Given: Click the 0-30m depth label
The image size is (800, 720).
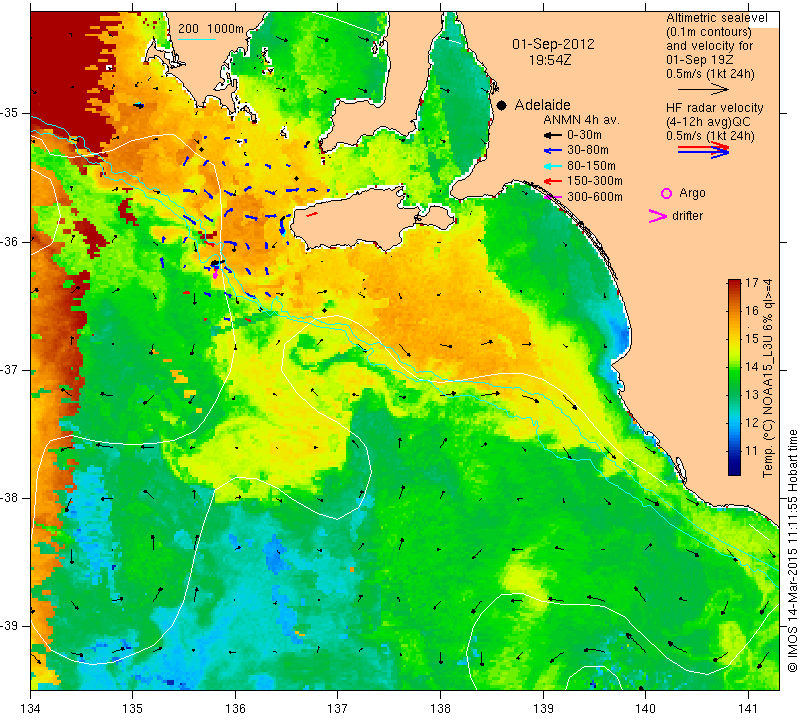Looking at the screenshot, I should [584, 135].
